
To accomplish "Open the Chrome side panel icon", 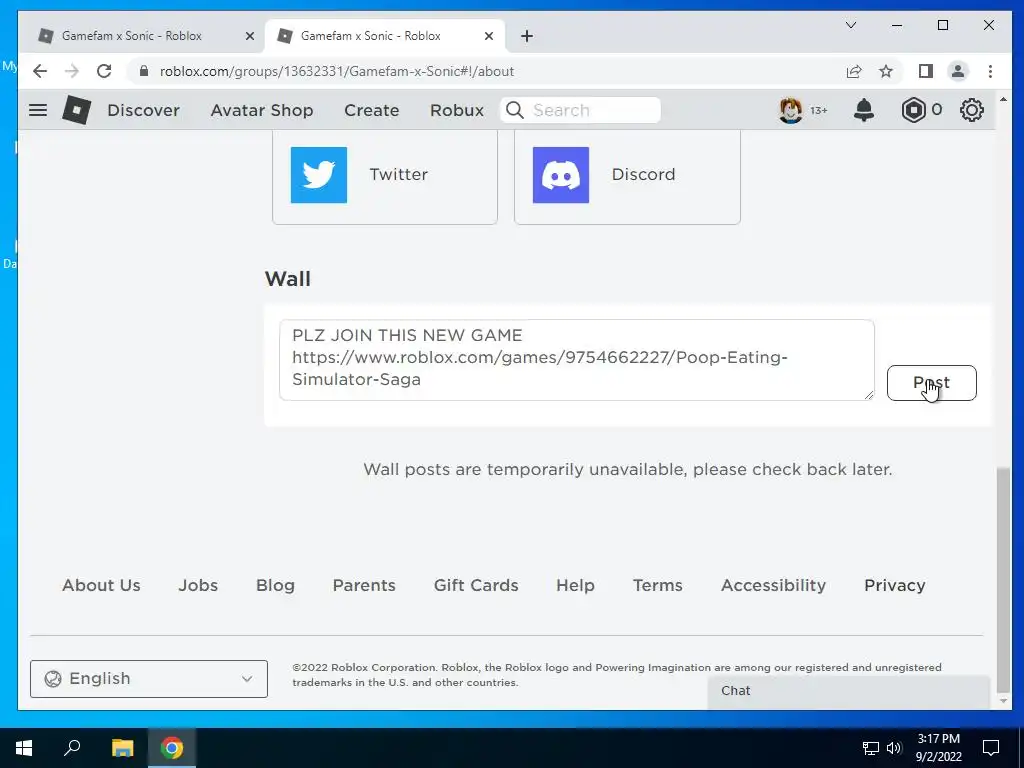I will pos(925,71).
